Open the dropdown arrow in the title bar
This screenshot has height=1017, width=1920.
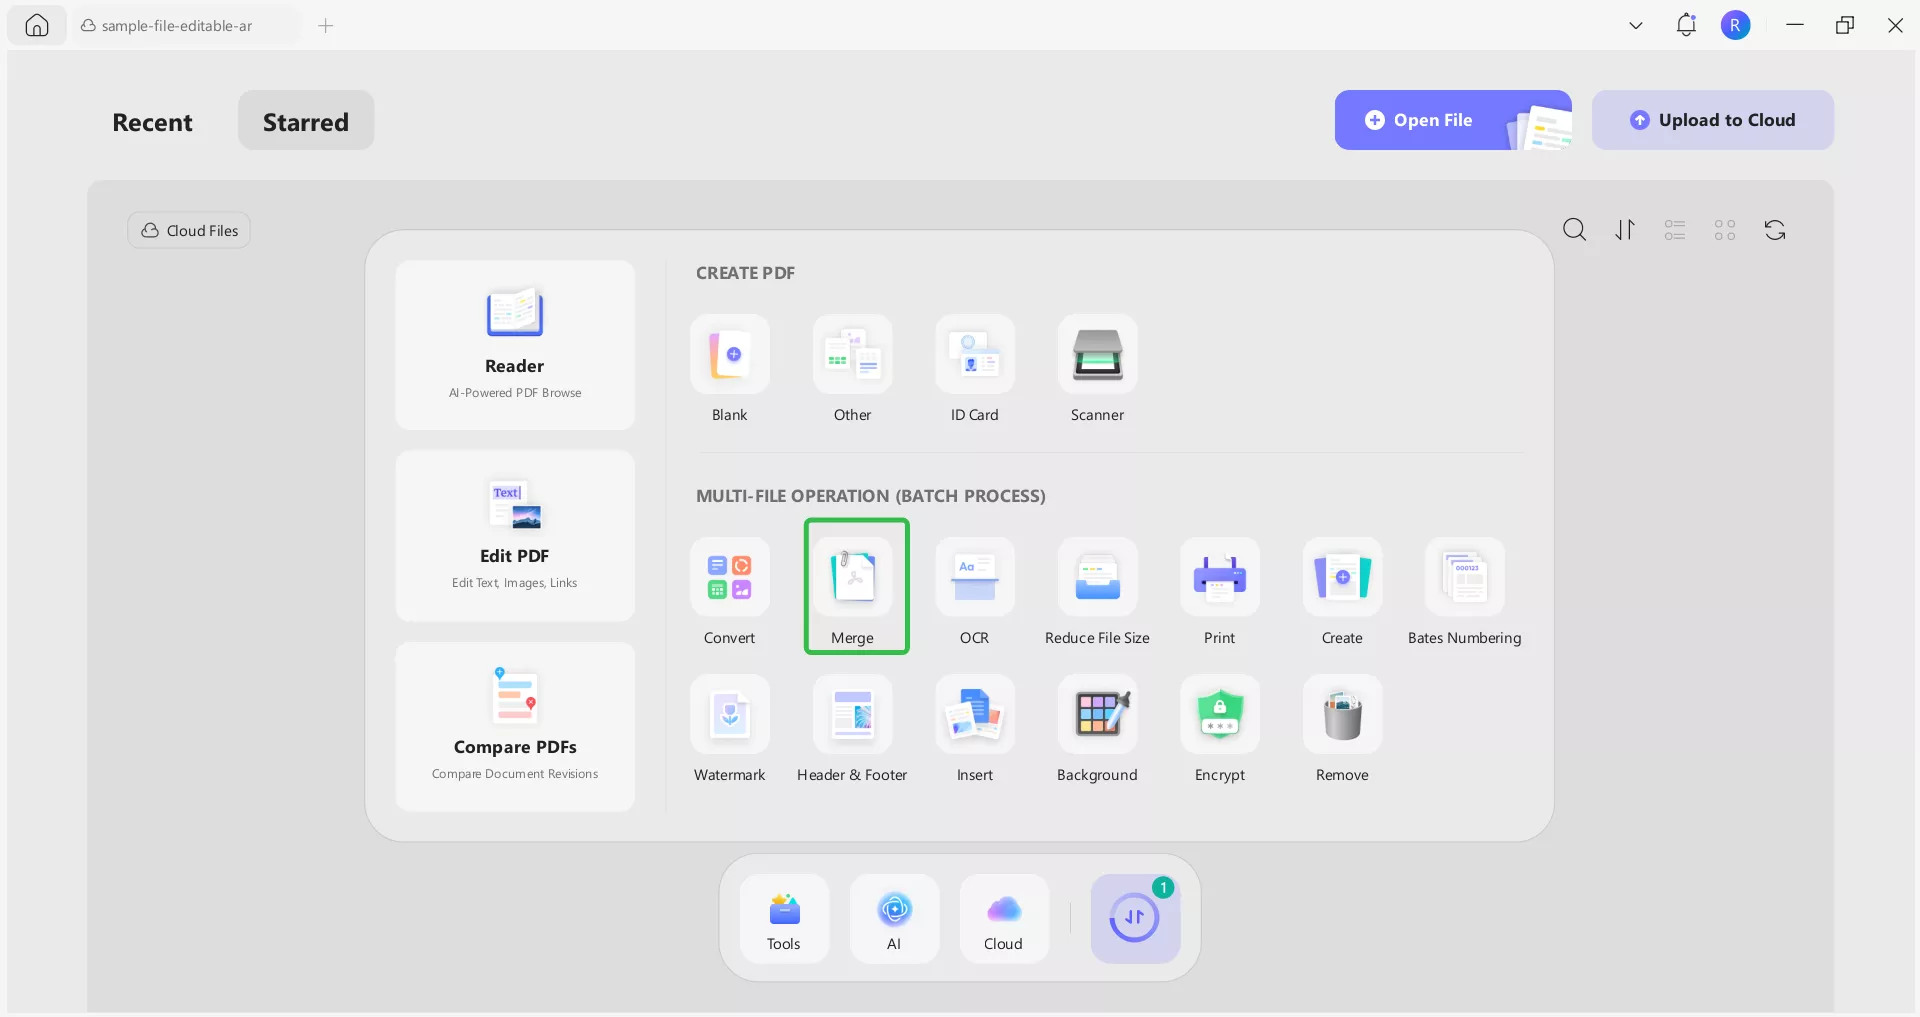point(1635,25)
